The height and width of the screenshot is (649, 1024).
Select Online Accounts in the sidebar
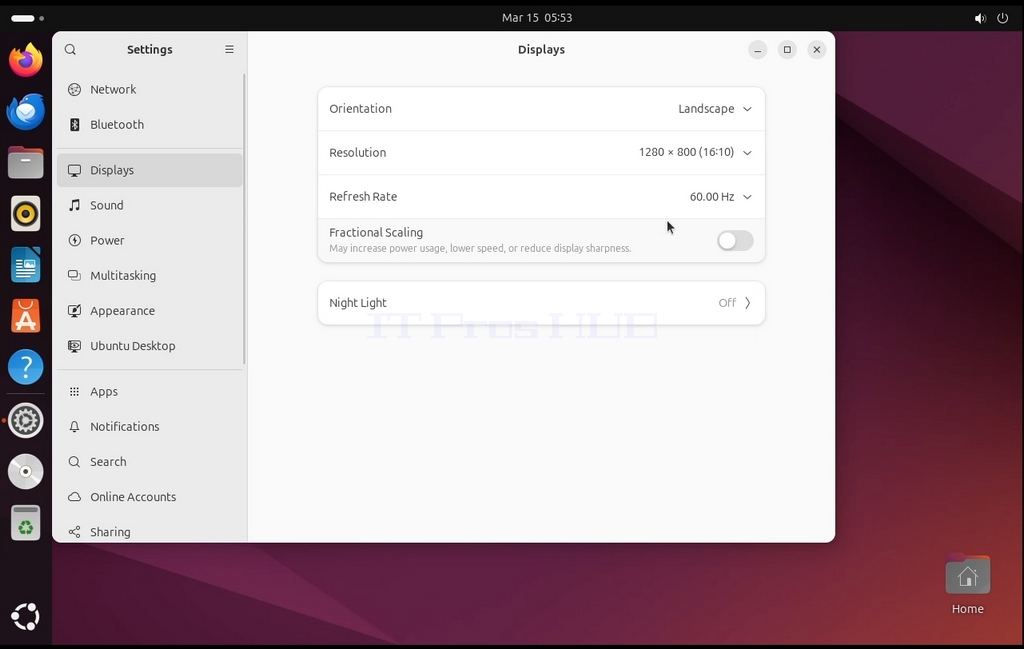pos(150,497)
